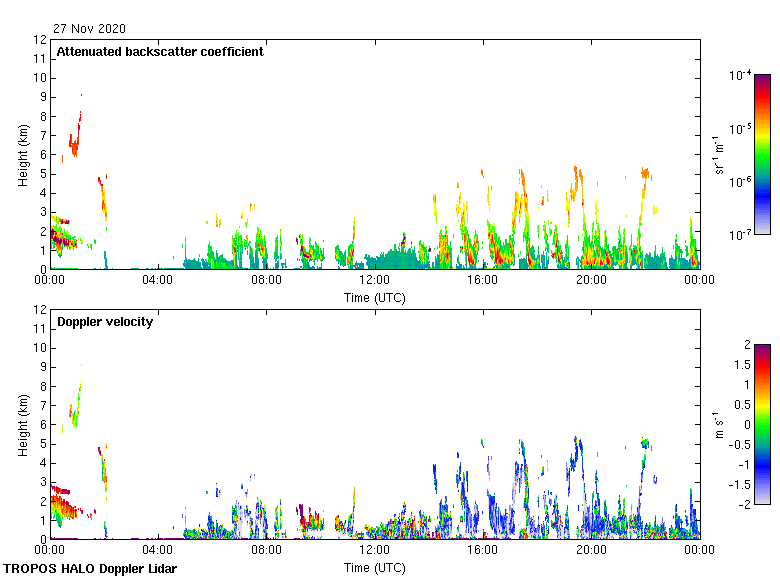Click Time (UTC) label below the backscatter plot
780x580 pixels.
(x=374, y=297)
